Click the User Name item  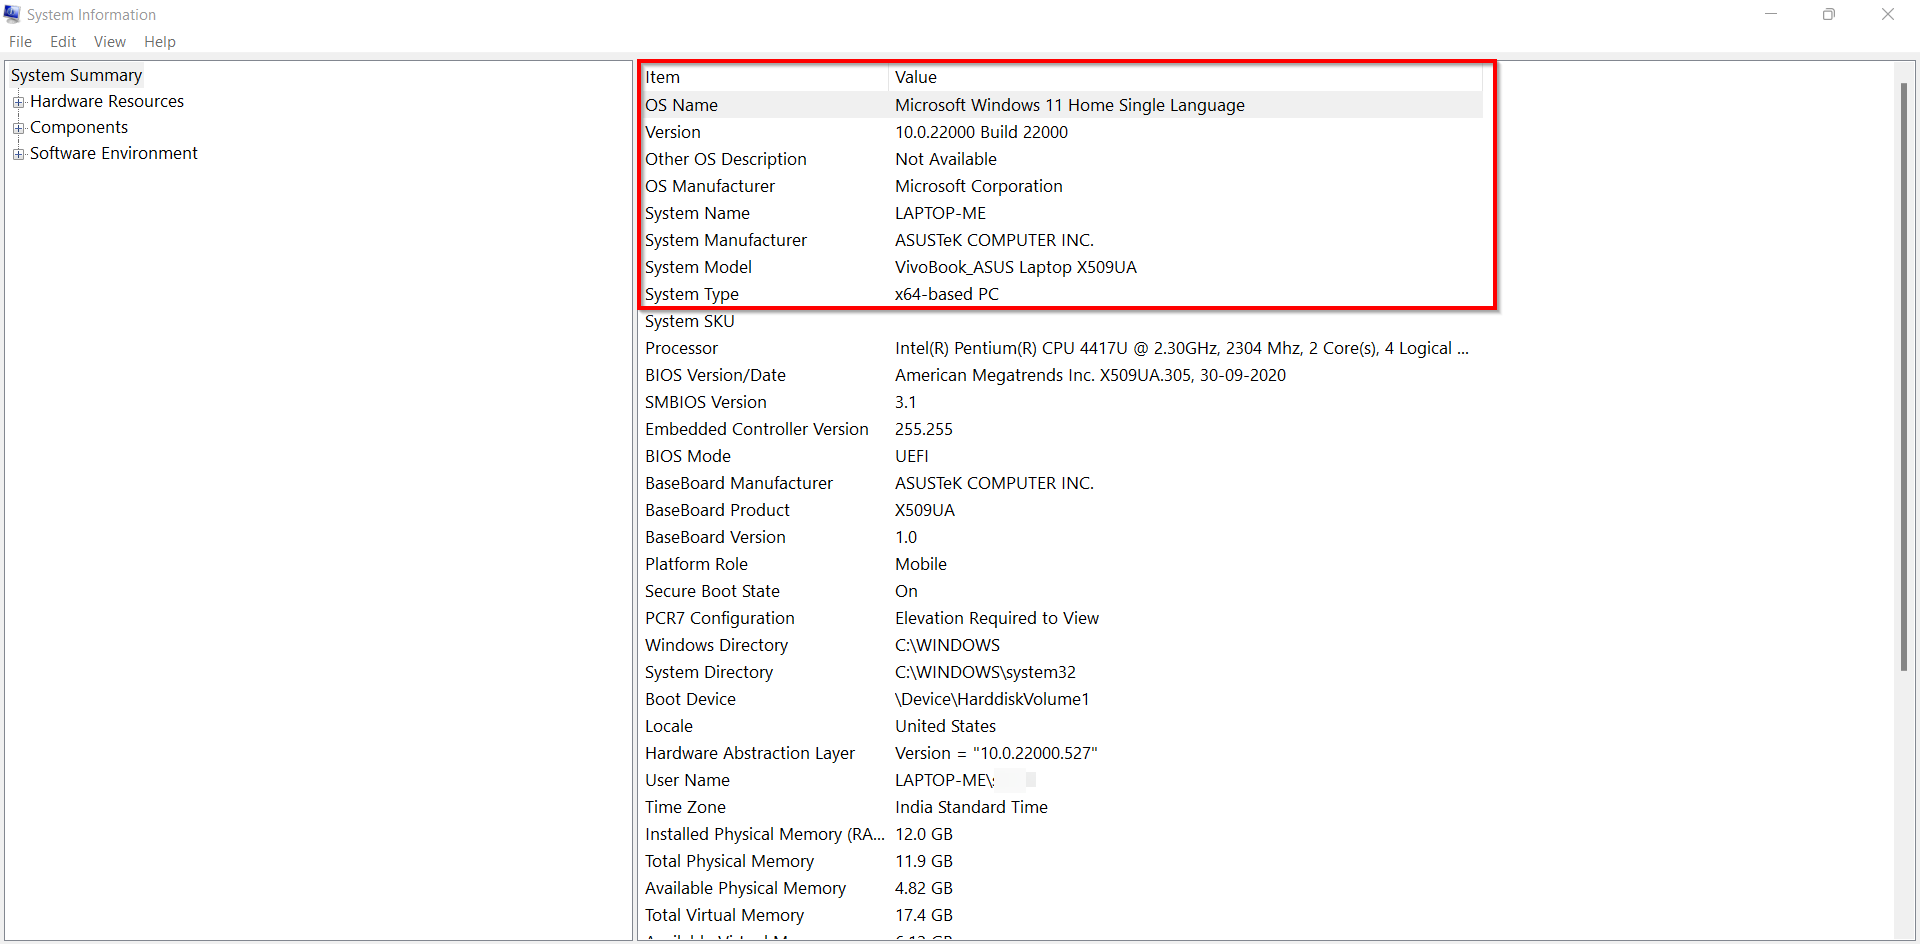coord(687,780)
